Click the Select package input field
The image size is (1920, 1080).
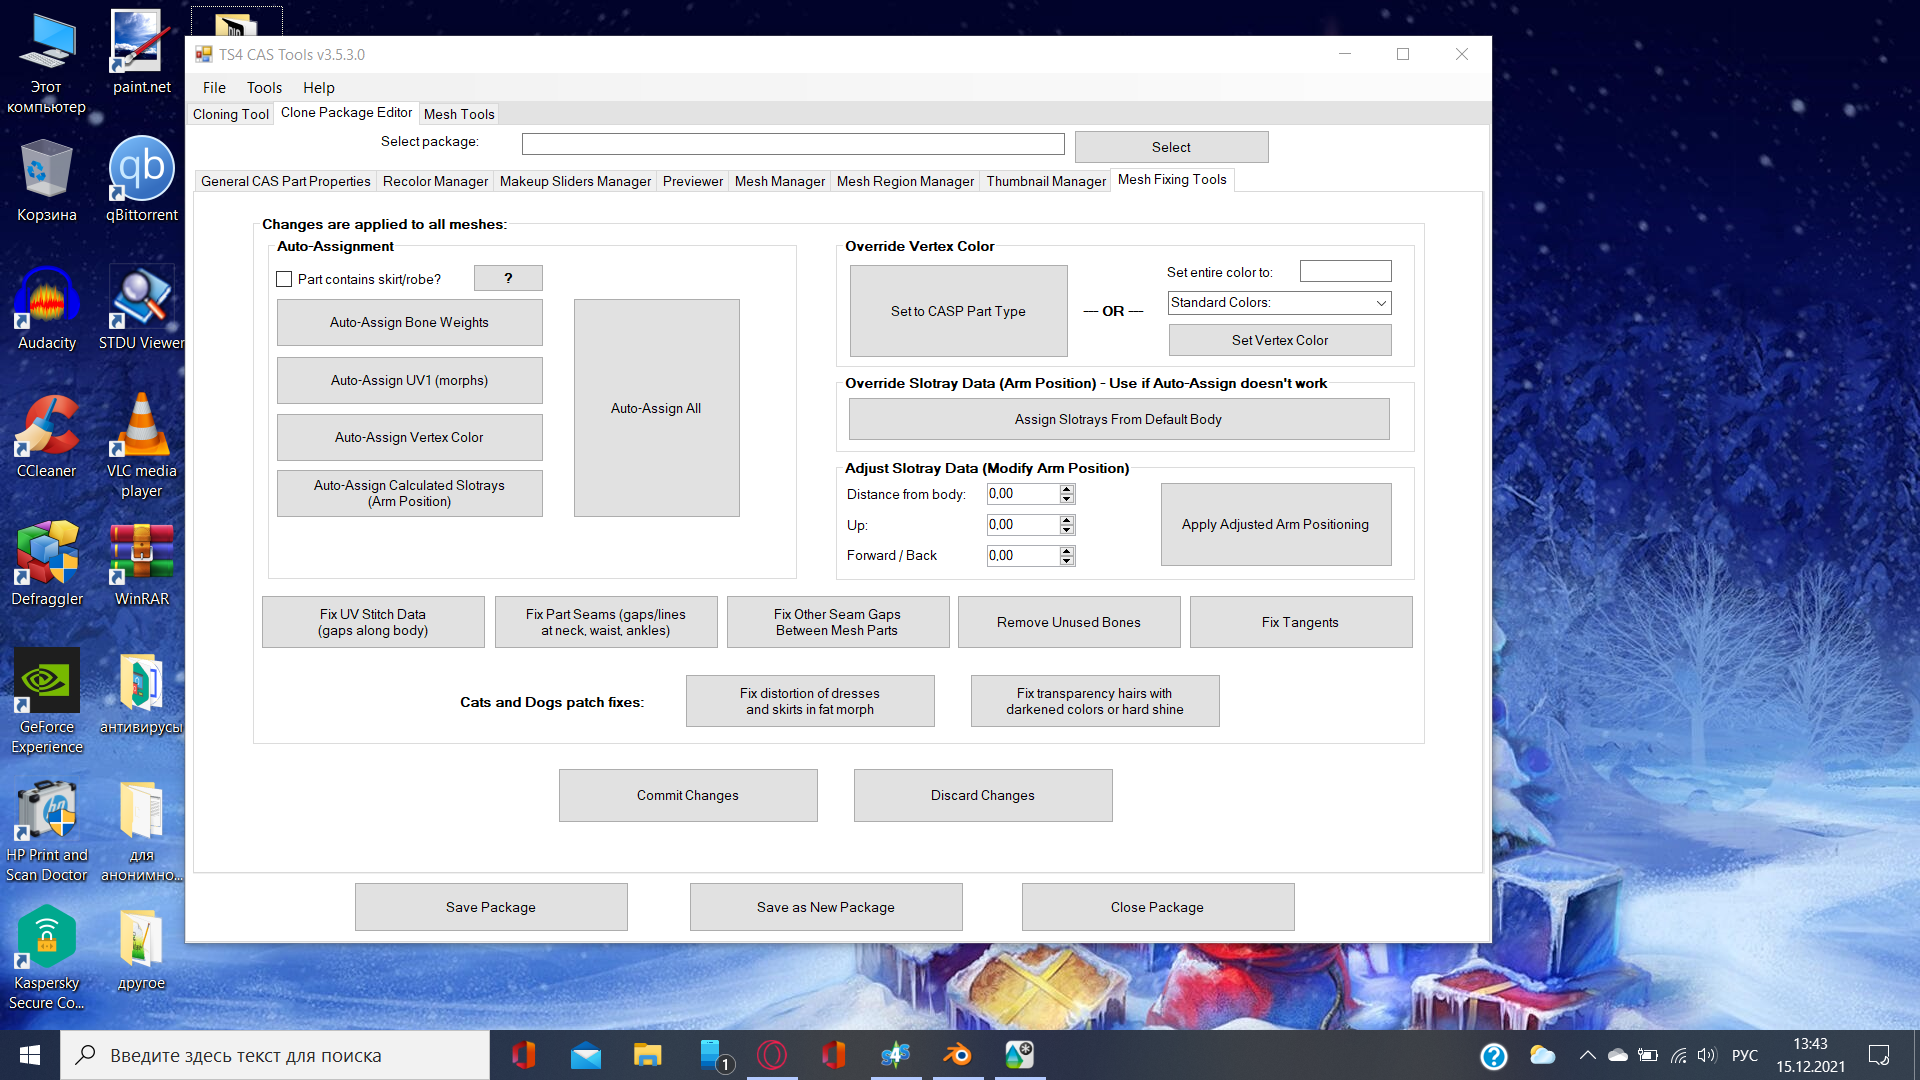(792, 144)
